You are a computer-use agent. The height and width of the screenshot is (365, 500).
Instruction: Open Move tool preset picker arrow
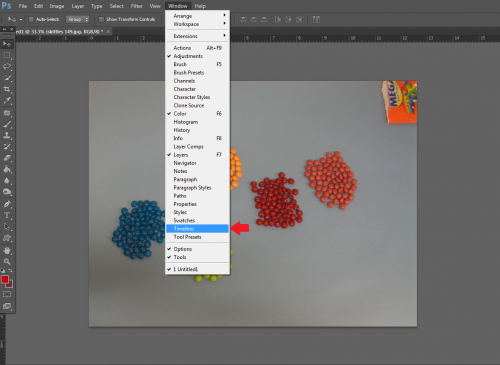21,19
